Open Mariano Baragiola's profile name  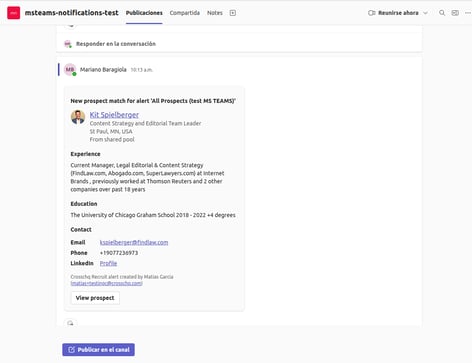tap(103, 70)
